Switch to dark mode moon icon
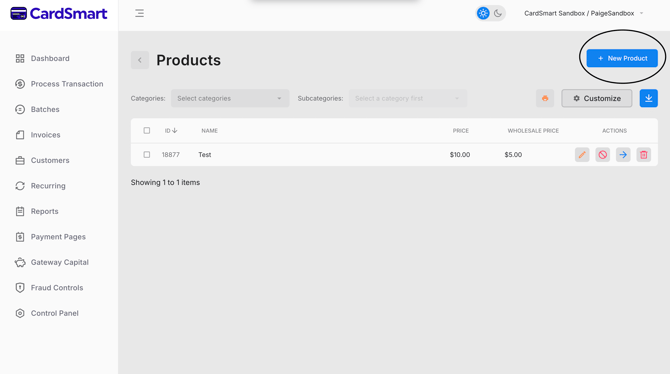The width and height of the screenshot is (670, 374). tap(498, 13)
